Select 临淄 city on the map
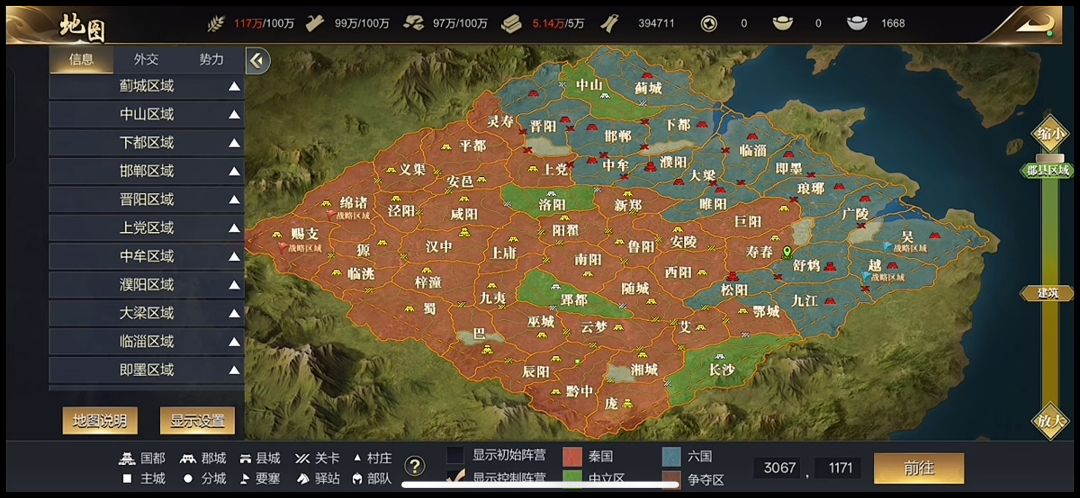This screenshot has height=498, width=1080. (x=753, y=149)
